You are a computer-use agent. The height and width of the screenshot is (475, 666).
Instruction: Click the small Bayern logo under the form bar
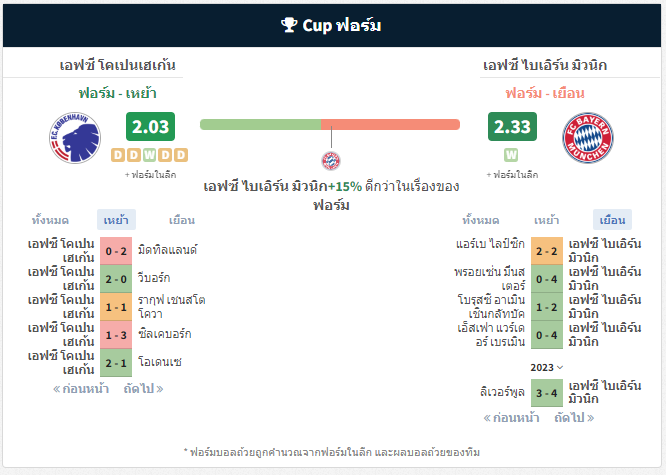(x=331, y=161)
